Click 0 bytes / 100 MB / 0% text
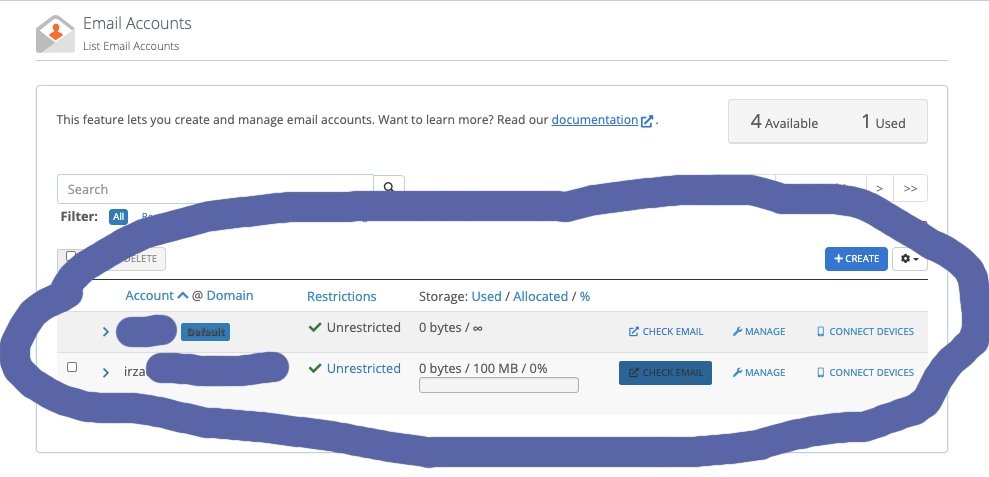The width and height of the screenshot is (989, 477). tap(483, 368)
